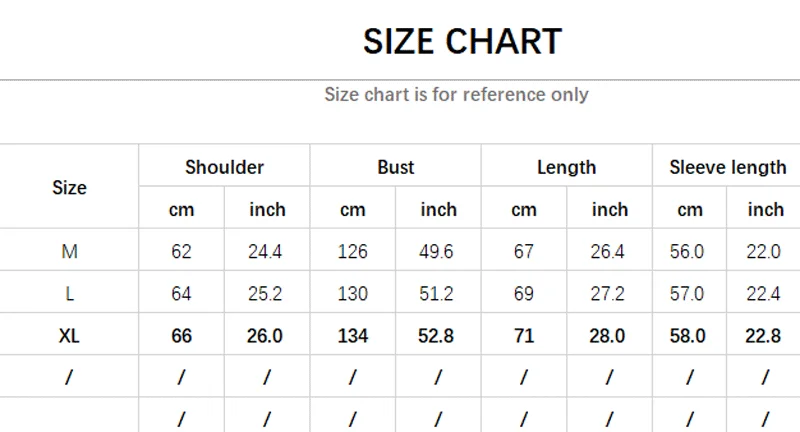Click the XL bust value 134
Image resolution: width=800 pixels, height=432 pixels.
click(x=353, y=336)
